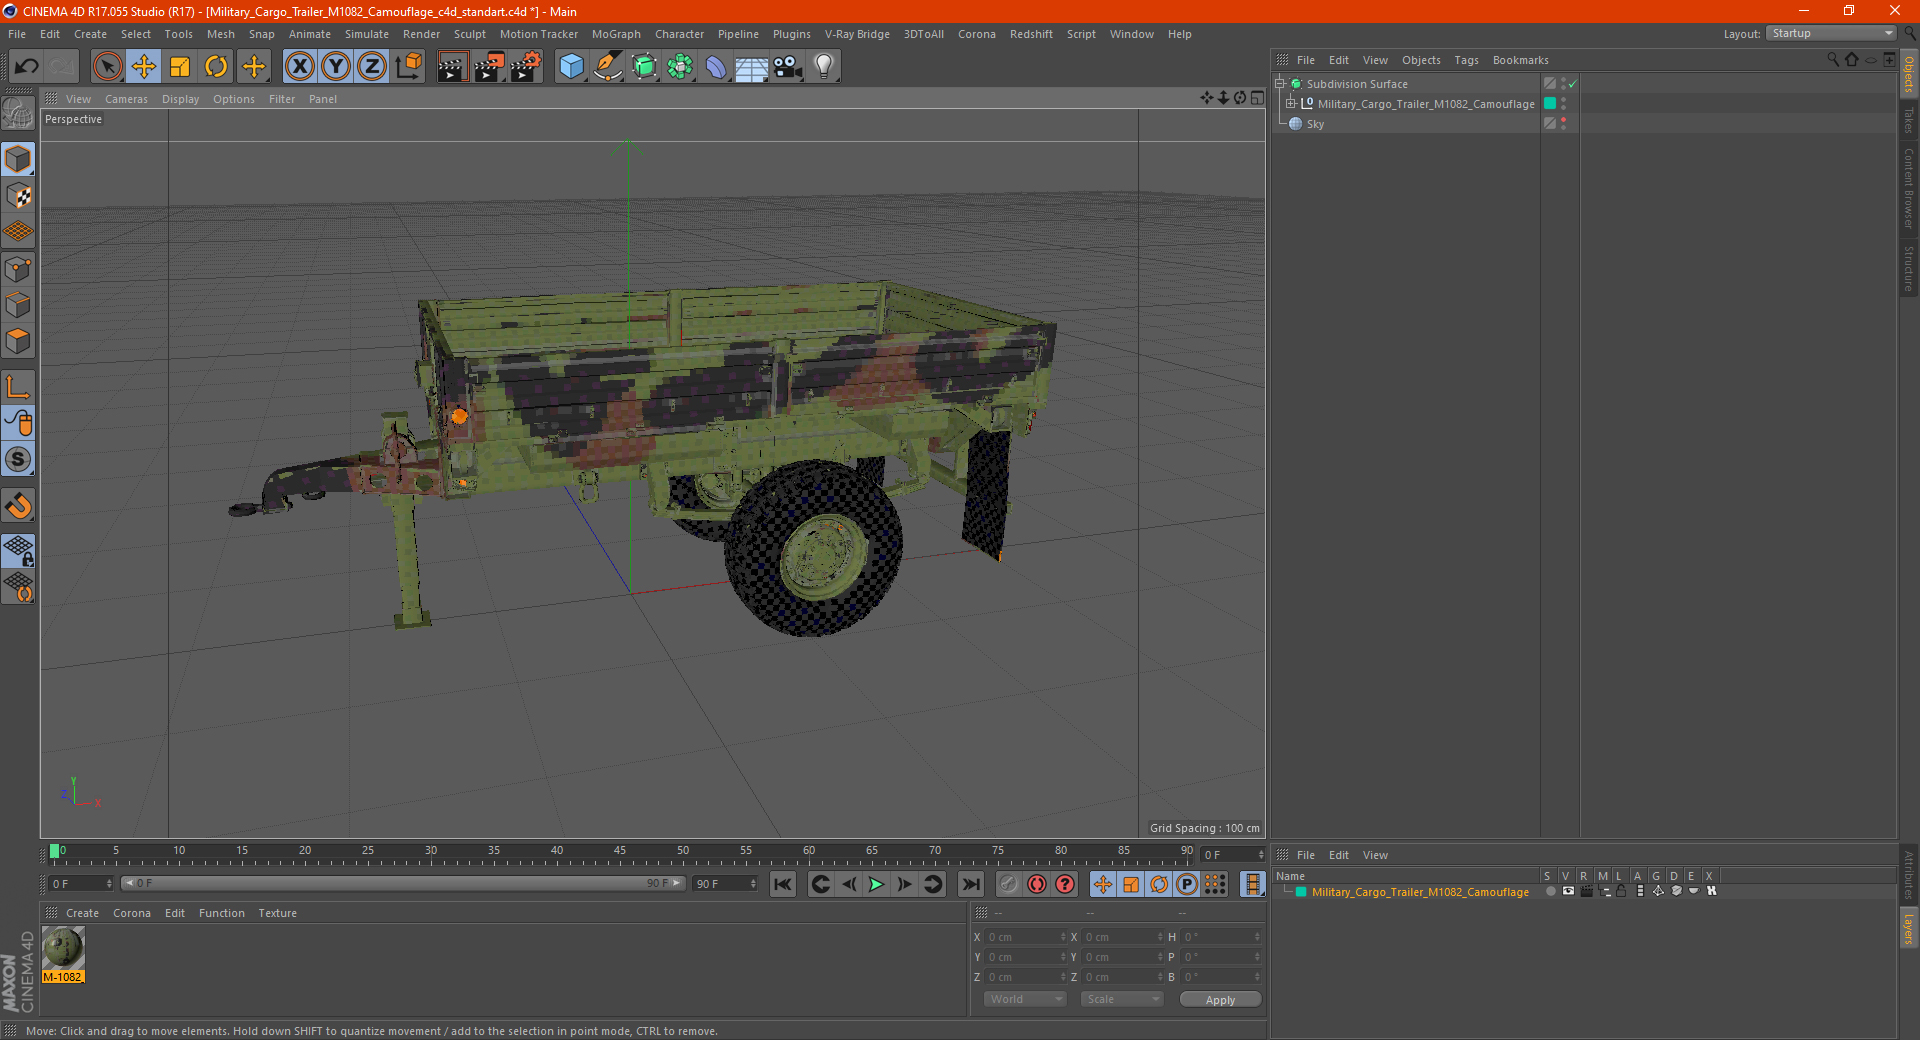
Task: Open Bend deformer icon
Action: [x=716, y=67]
